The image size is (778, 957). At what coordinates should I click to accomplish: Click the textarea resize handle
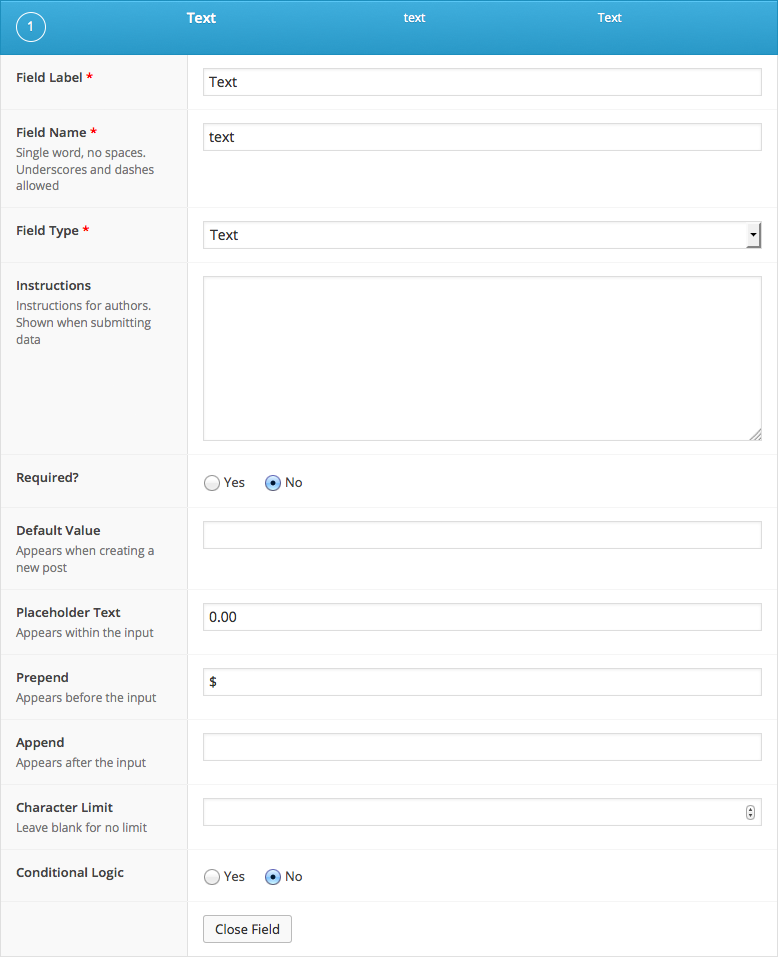(x=757, y=435)
